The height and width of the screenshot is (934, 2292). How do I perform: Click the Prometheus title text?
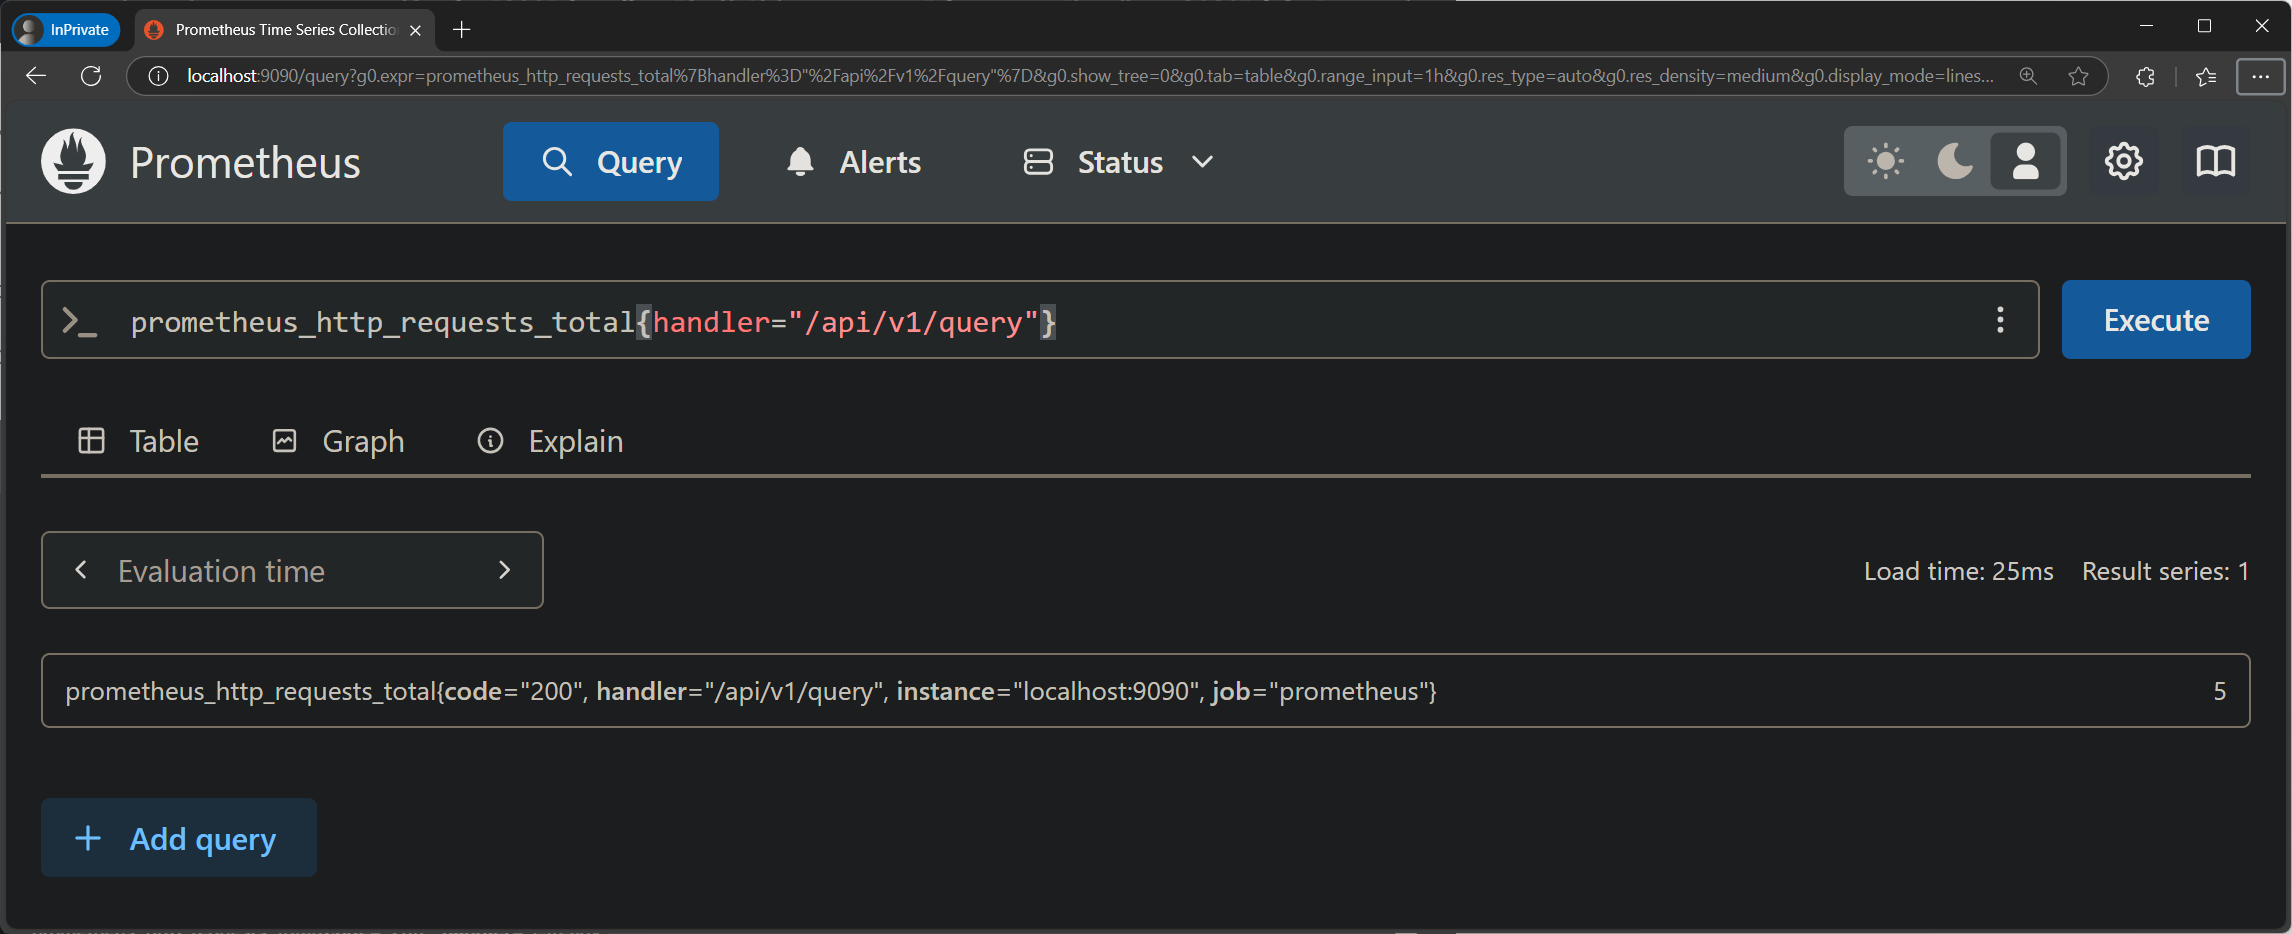(x=245, y=162)
